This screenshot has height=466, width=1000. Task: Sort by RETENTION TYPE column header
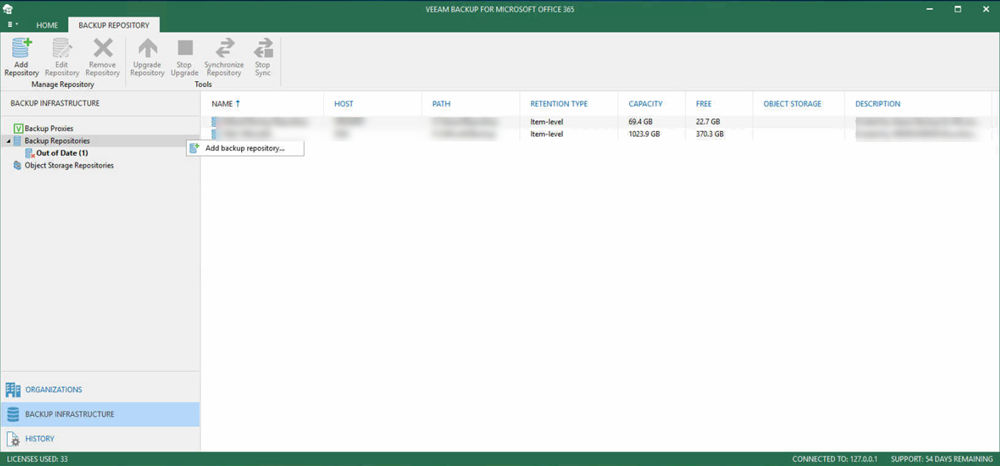[x=559, y=103]
